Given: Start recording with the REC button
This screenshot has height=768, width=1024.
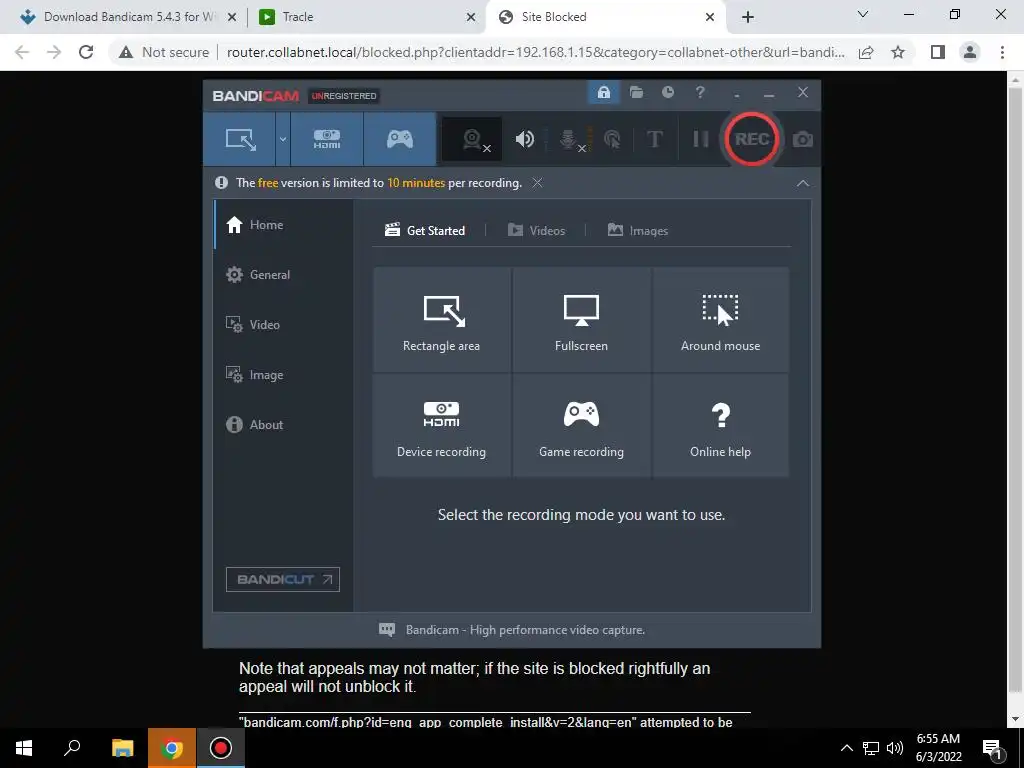Looking at the screenshot, I should click(751, 139).
